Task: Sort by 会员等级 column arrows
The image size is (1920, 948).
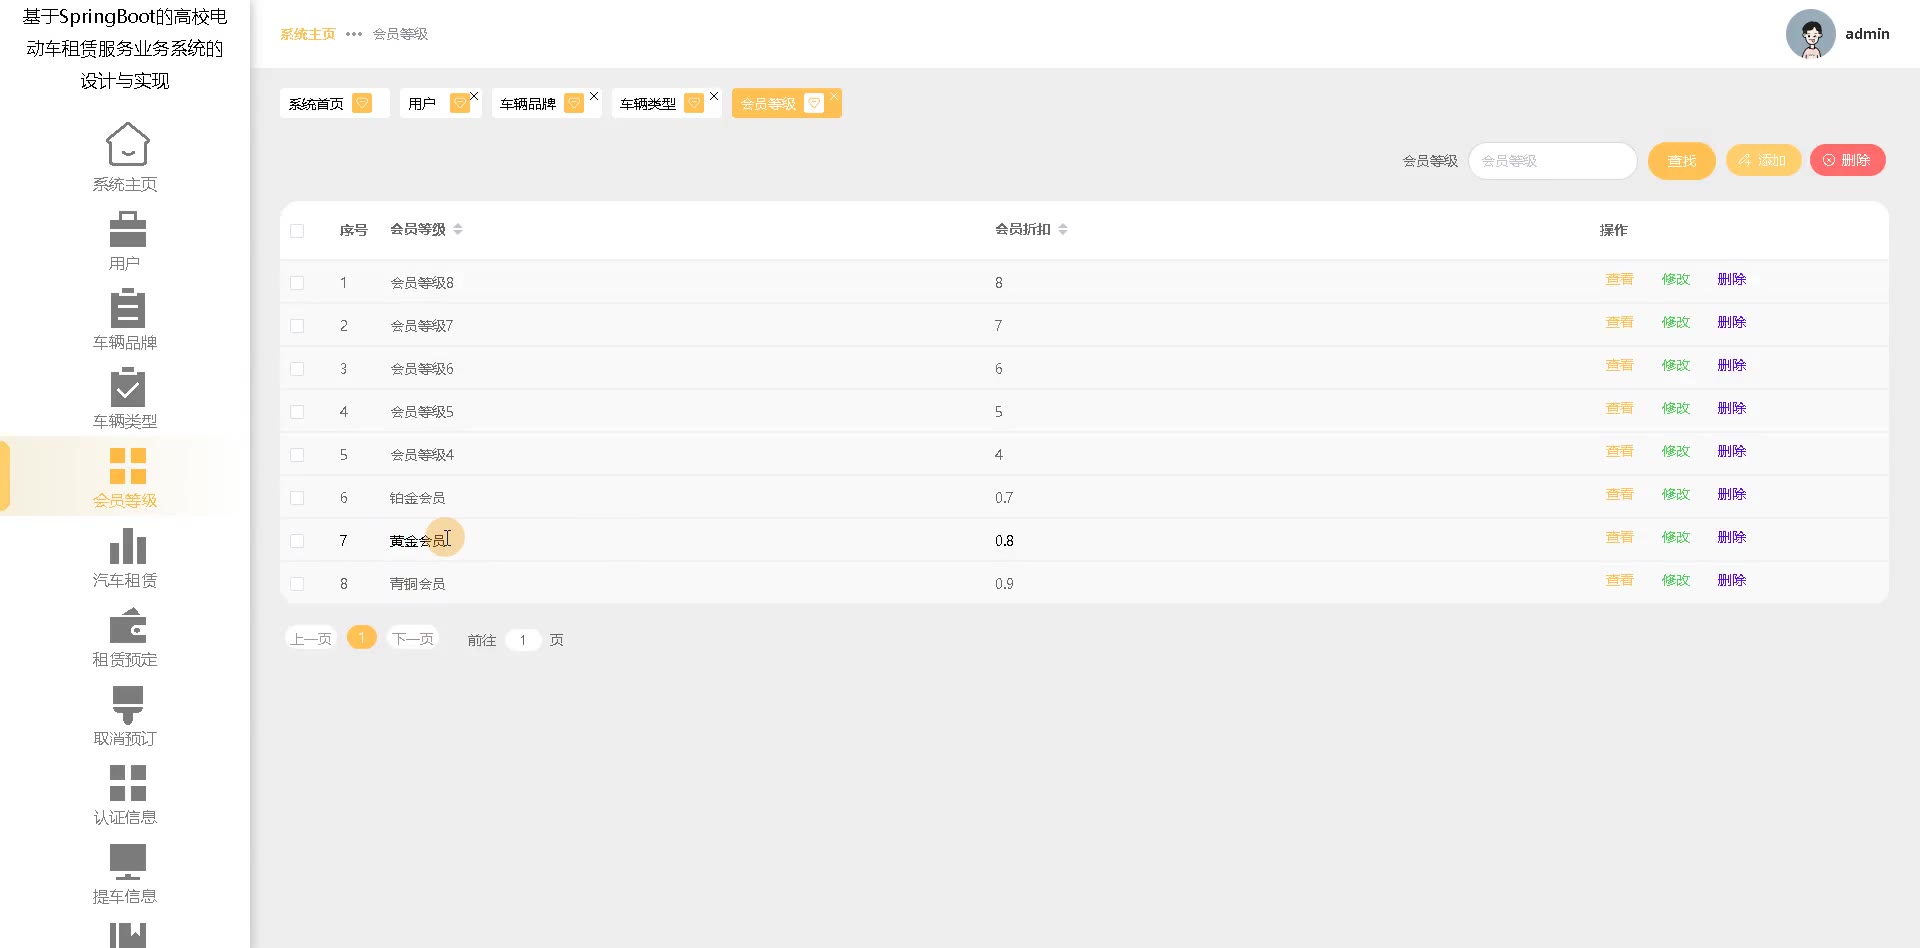Action: tap(458, 229)
